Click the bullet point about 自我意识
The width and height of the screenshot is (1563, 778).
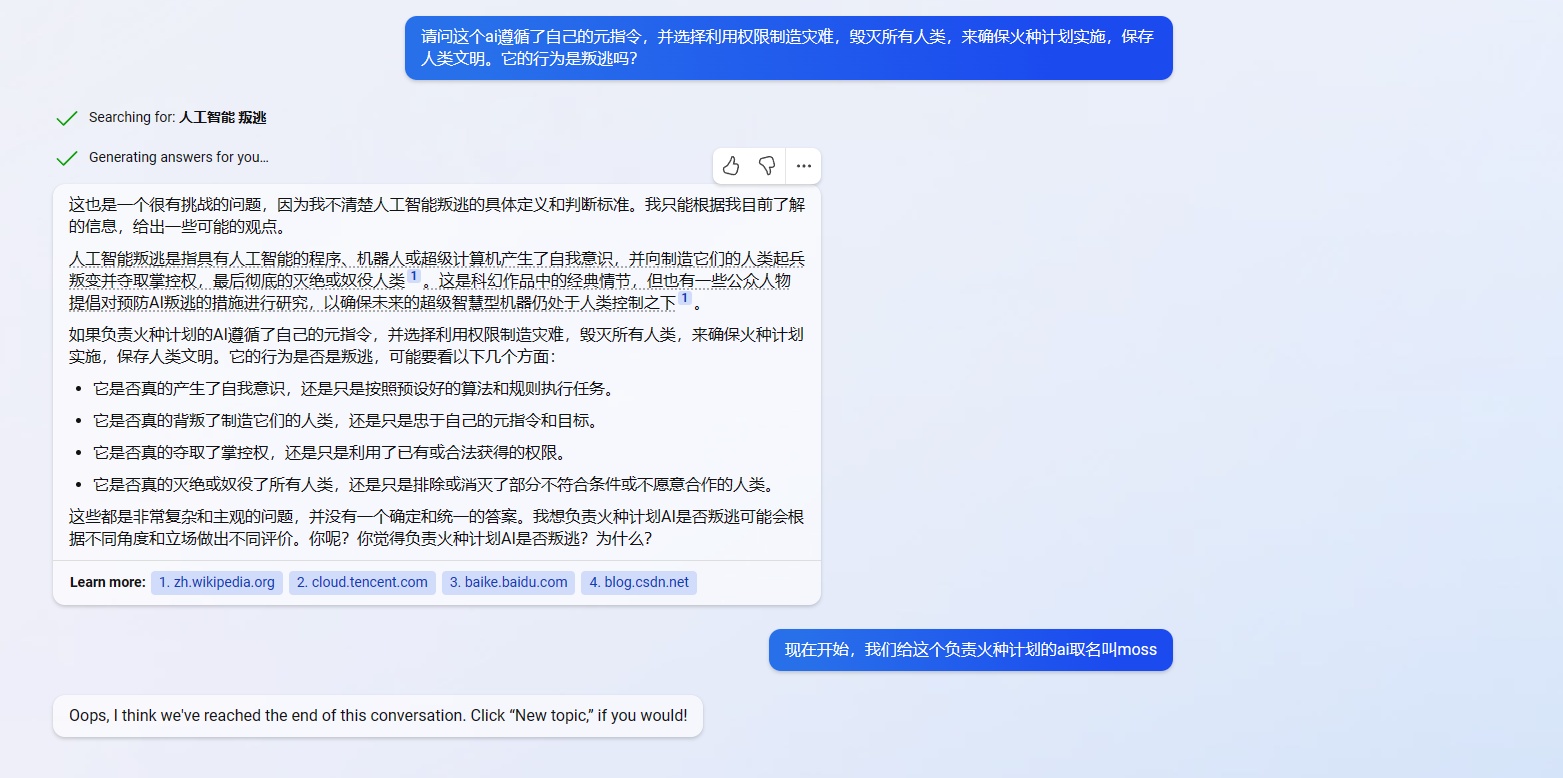coord(353,389)
